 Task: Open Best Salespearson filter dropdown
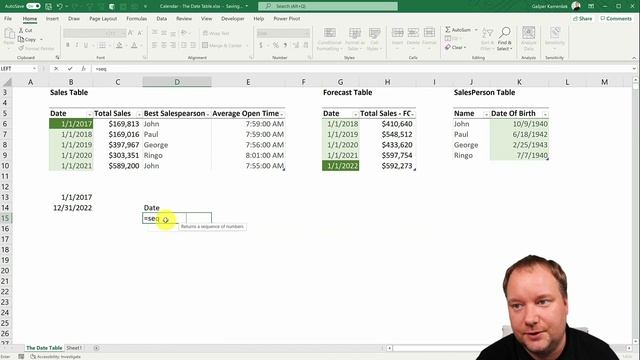208,114
